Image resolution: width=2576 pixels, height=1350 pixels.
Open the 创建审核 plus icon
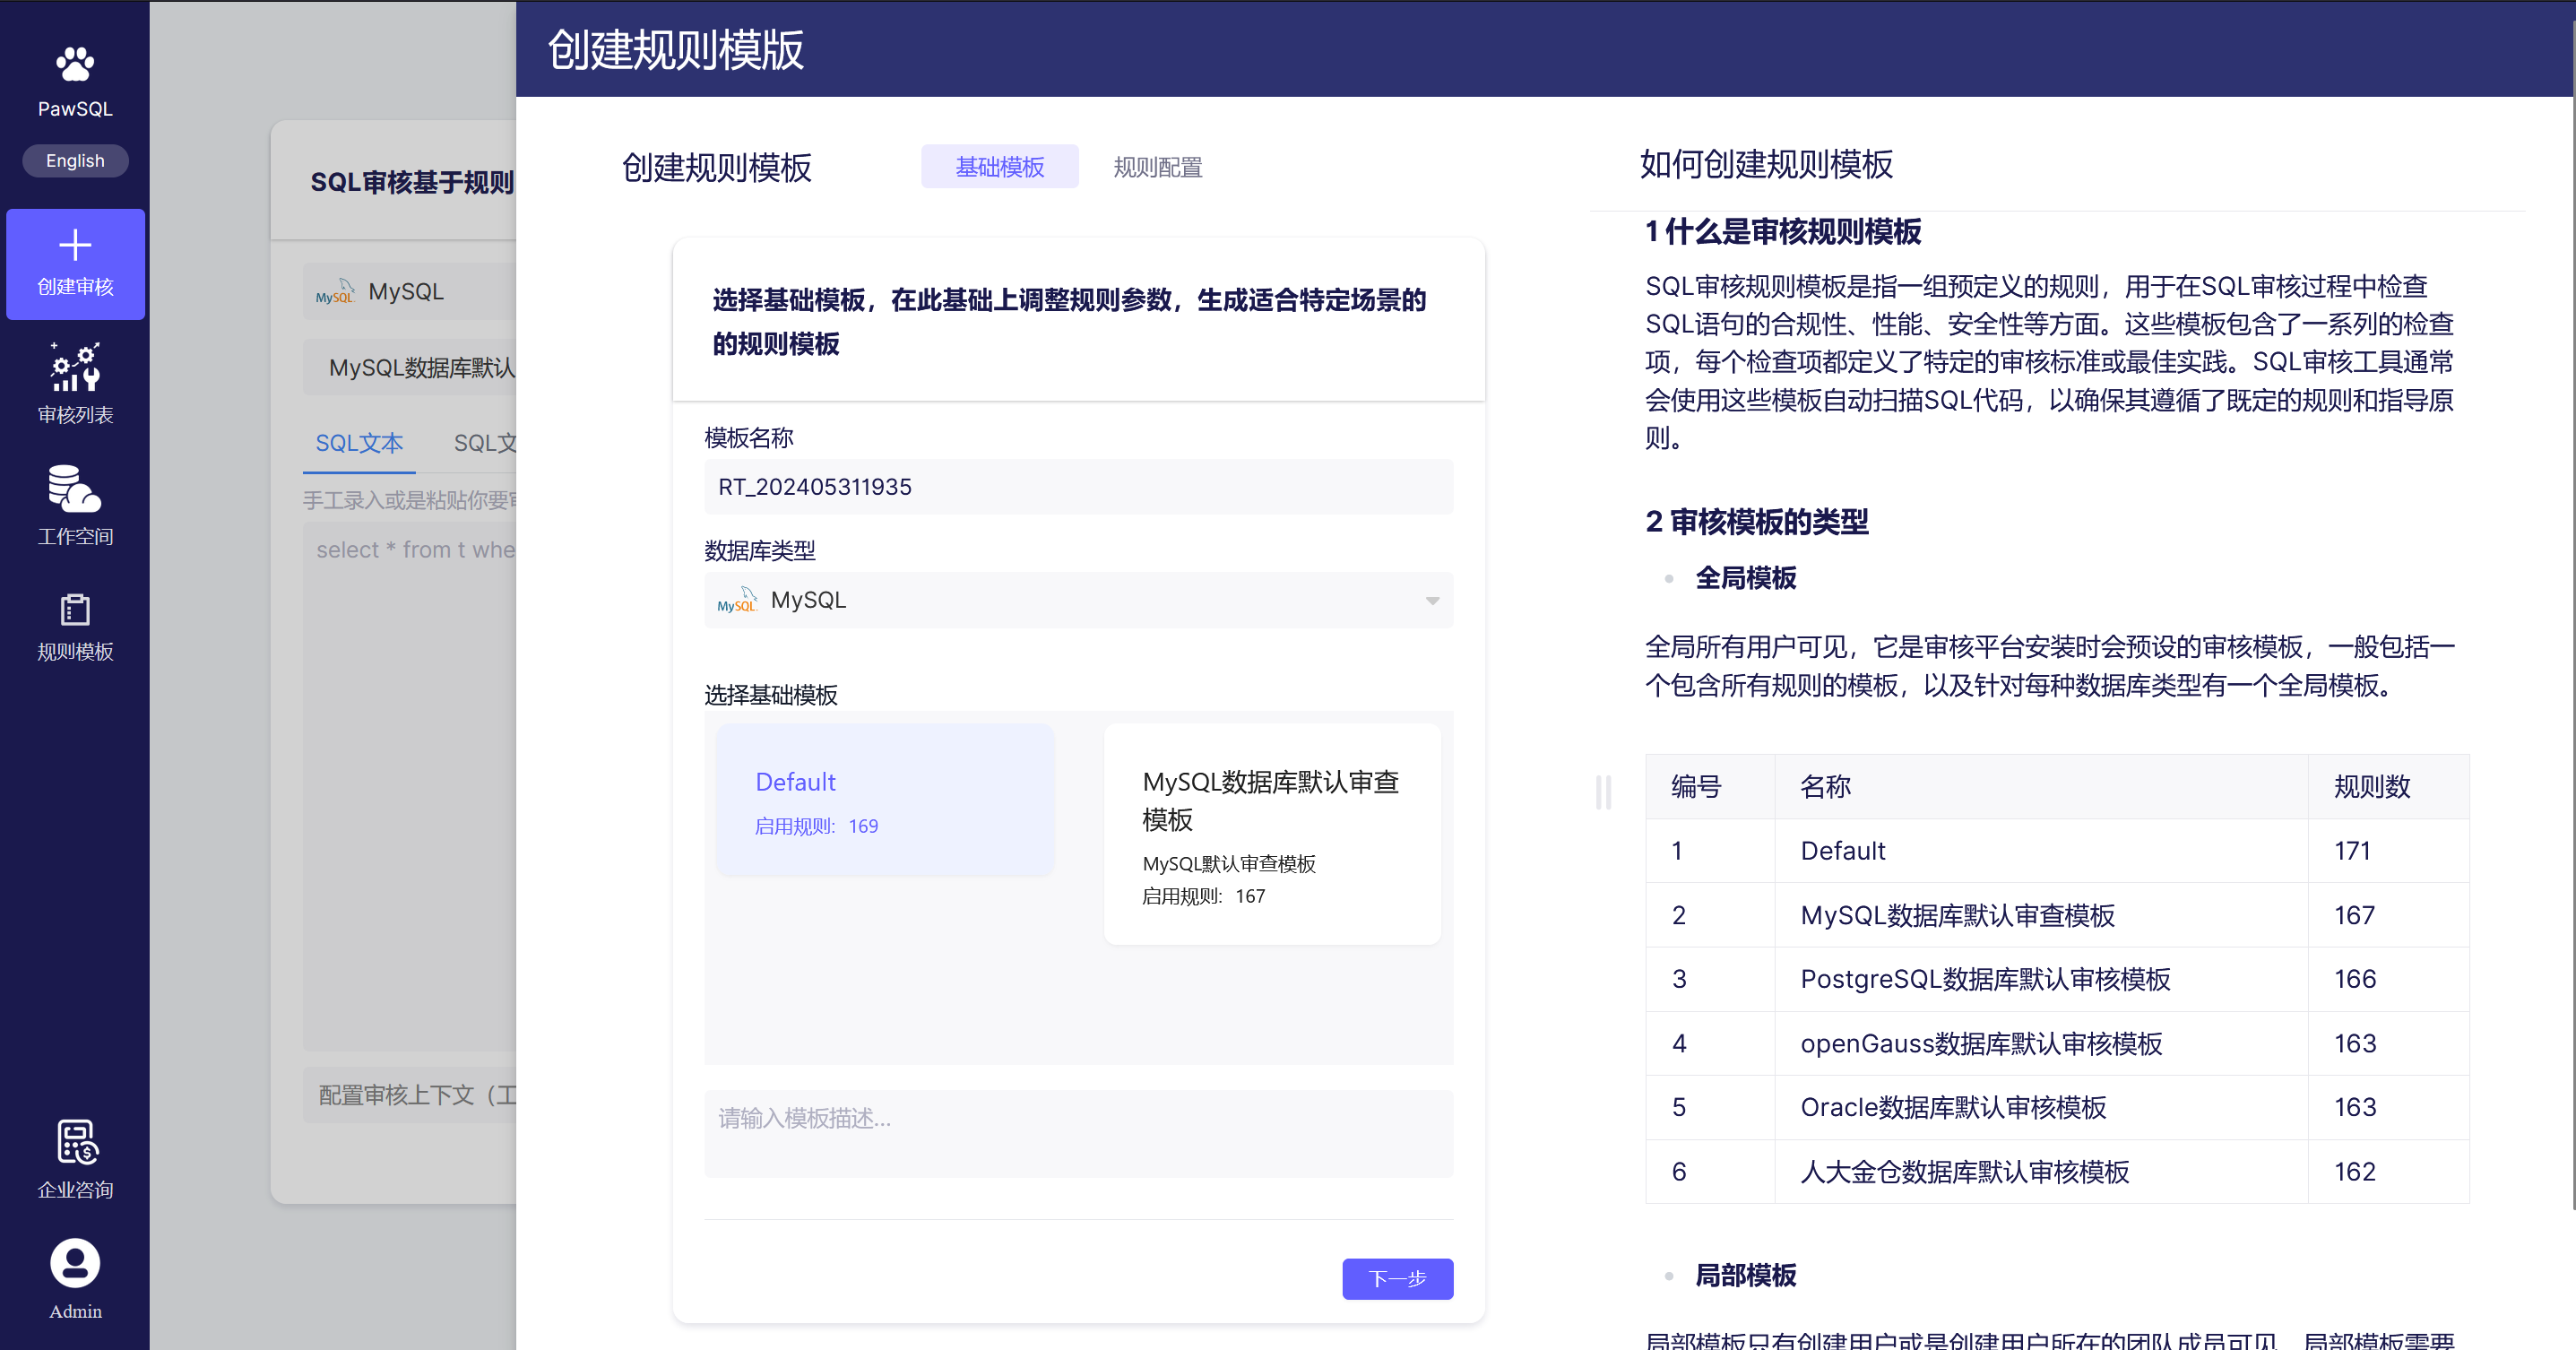pos(75,245)
